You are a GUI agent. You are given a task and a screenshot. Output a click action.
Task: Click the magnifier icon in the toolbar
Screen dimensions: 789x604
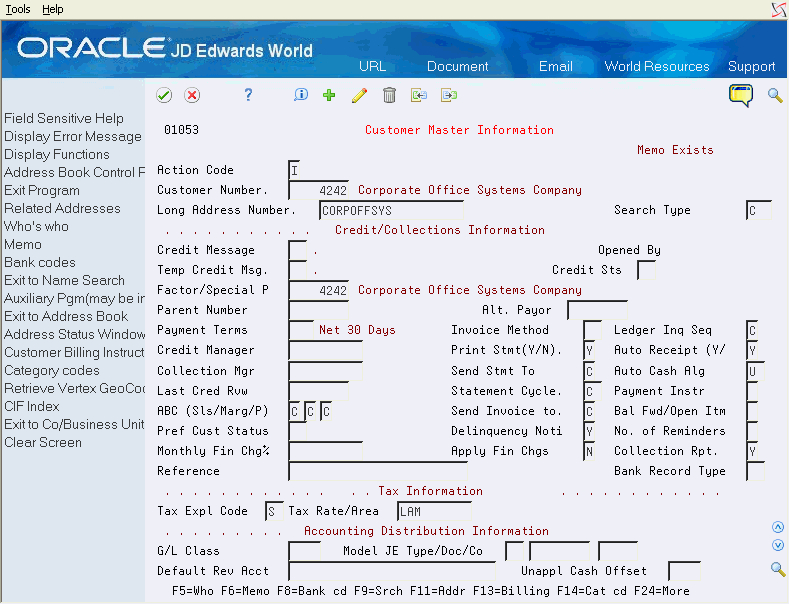coord(775,95)
